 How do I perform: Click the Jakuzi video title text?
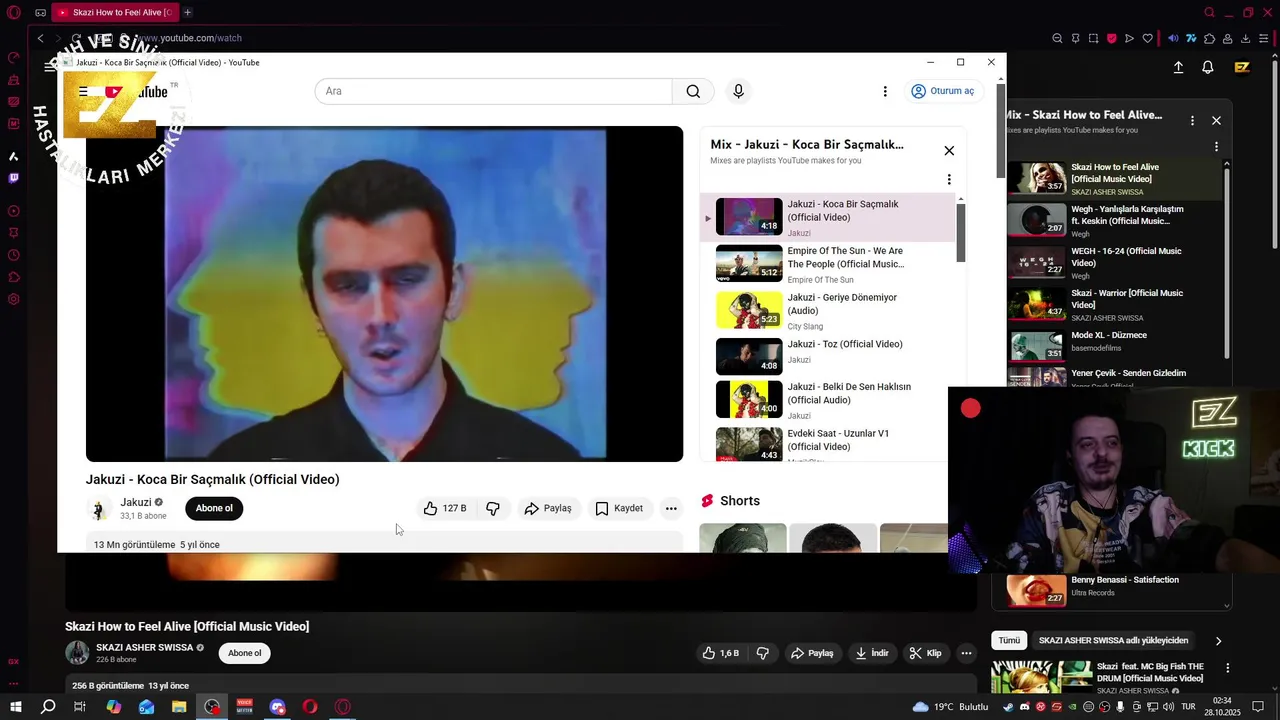pos(212,480)
